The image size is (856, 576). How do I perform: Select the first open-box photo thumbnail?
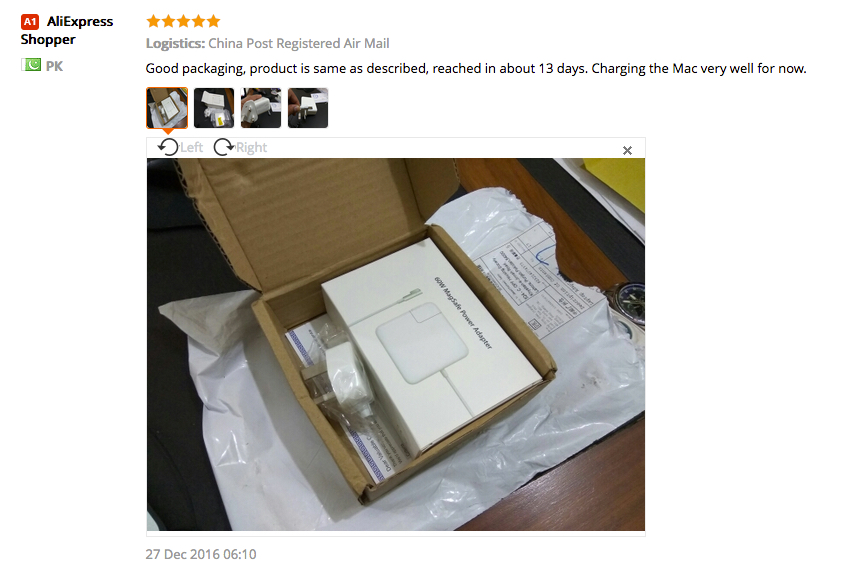point(167,108)
